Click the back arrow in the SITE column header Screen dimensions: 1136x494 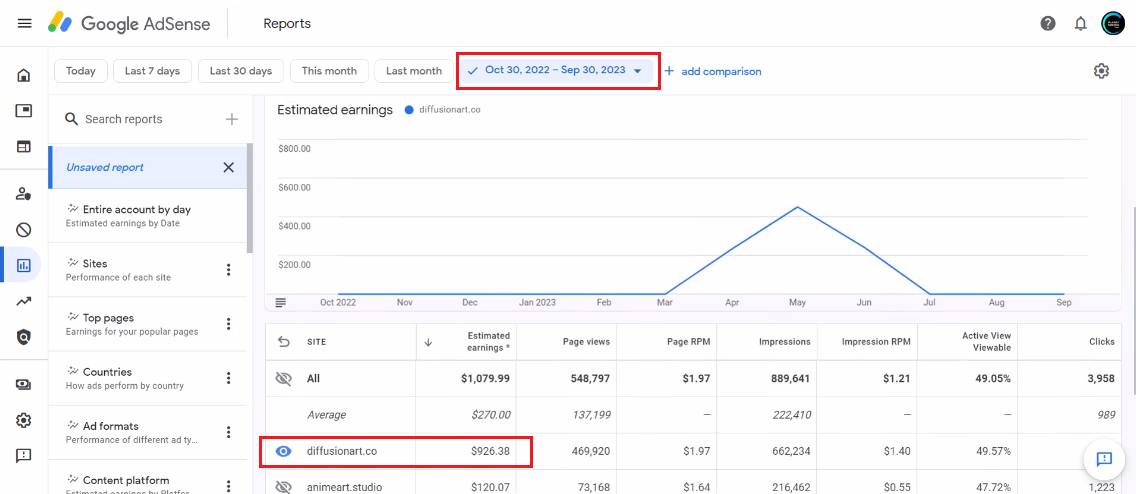coord(283,342)
